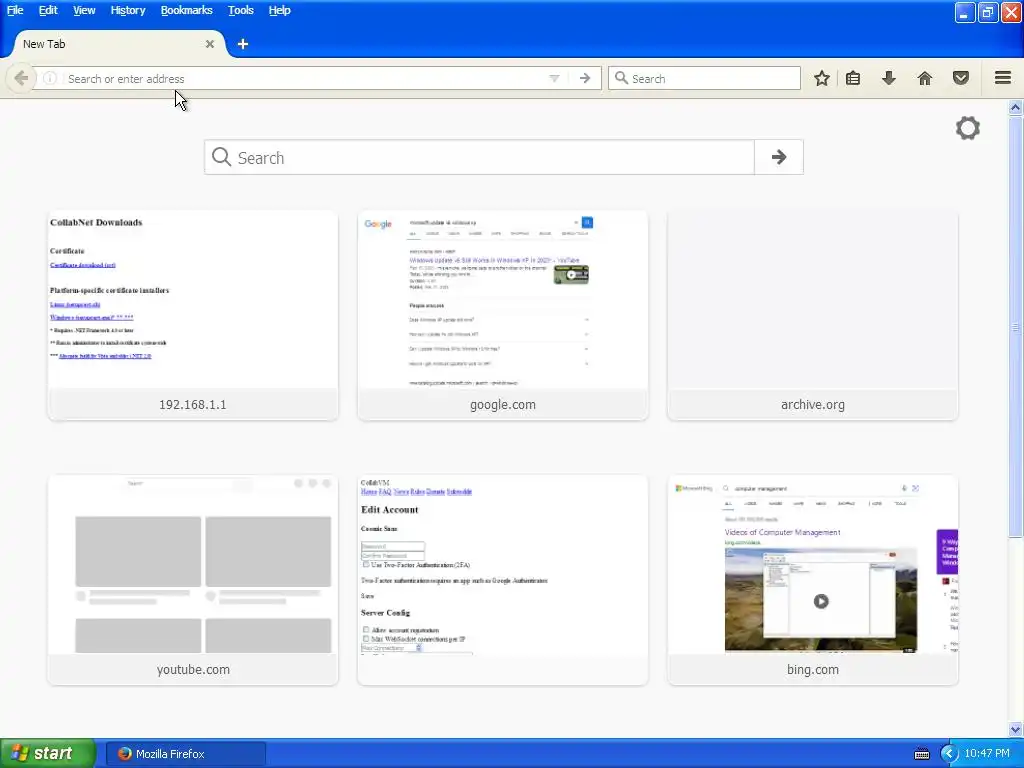
Task: Expand hidden tray icons arrow
Action: 948,754
